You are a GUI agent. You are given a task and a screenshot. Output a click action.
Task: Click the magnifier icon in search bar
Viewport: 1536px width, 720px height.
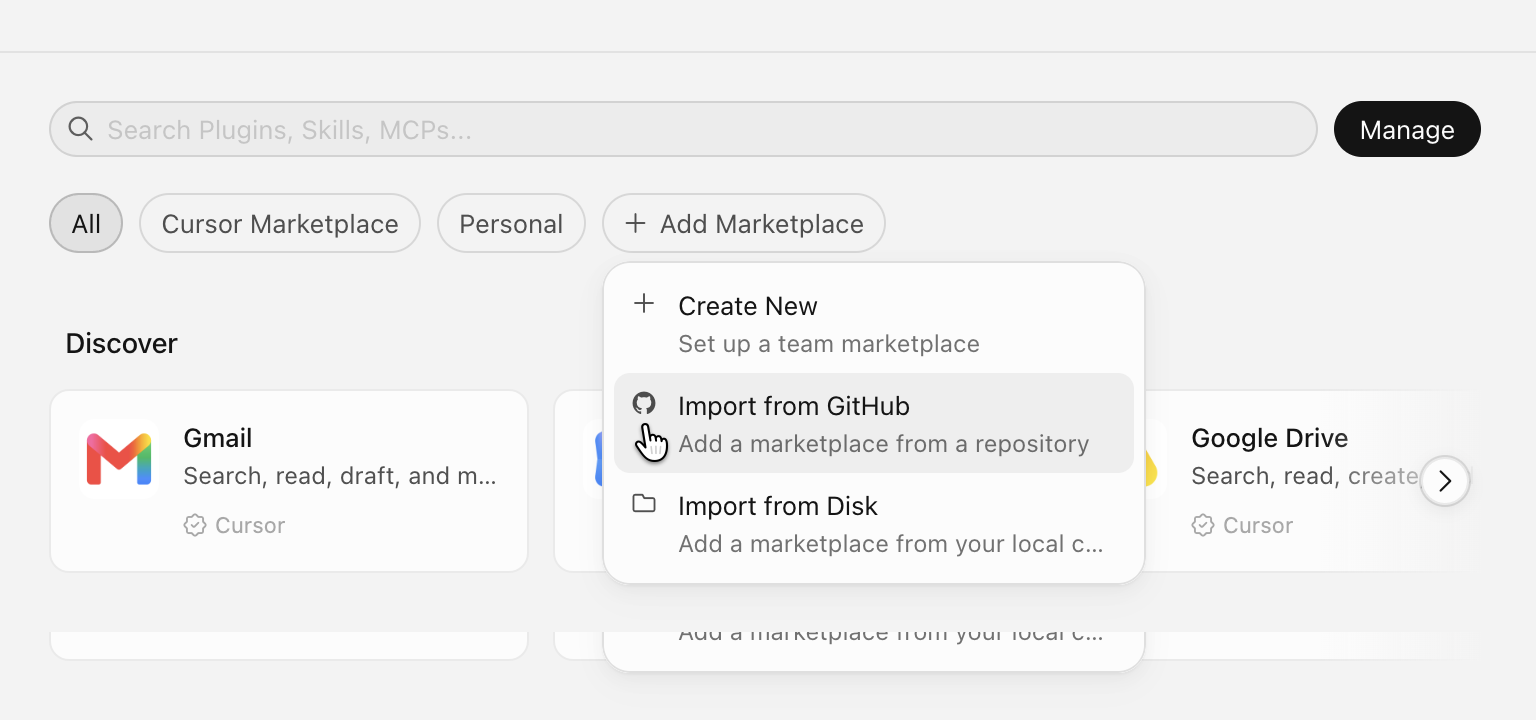[80, 129]
